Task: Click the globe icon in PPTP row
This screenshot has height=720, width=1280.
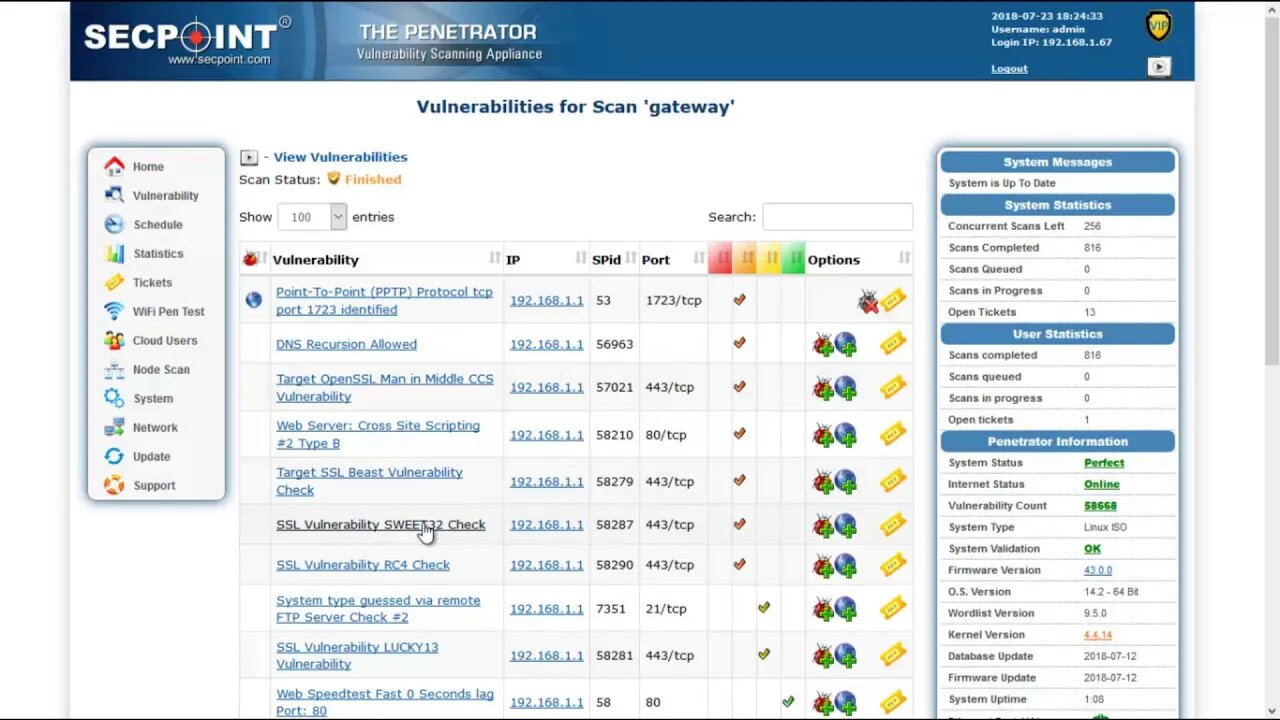Action: click(x=253, y=299)
